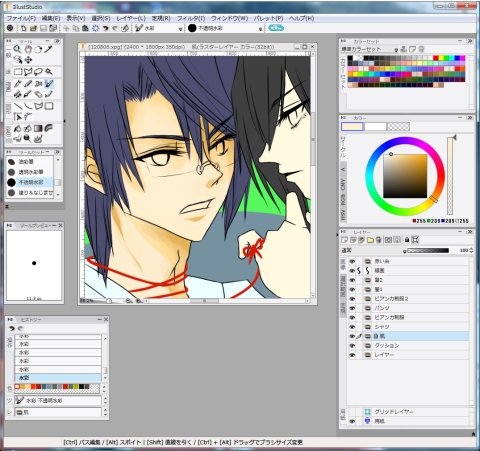Expand the tool palette double-arrow button
This screenshot has width=480, height=451.
point(57,41)
